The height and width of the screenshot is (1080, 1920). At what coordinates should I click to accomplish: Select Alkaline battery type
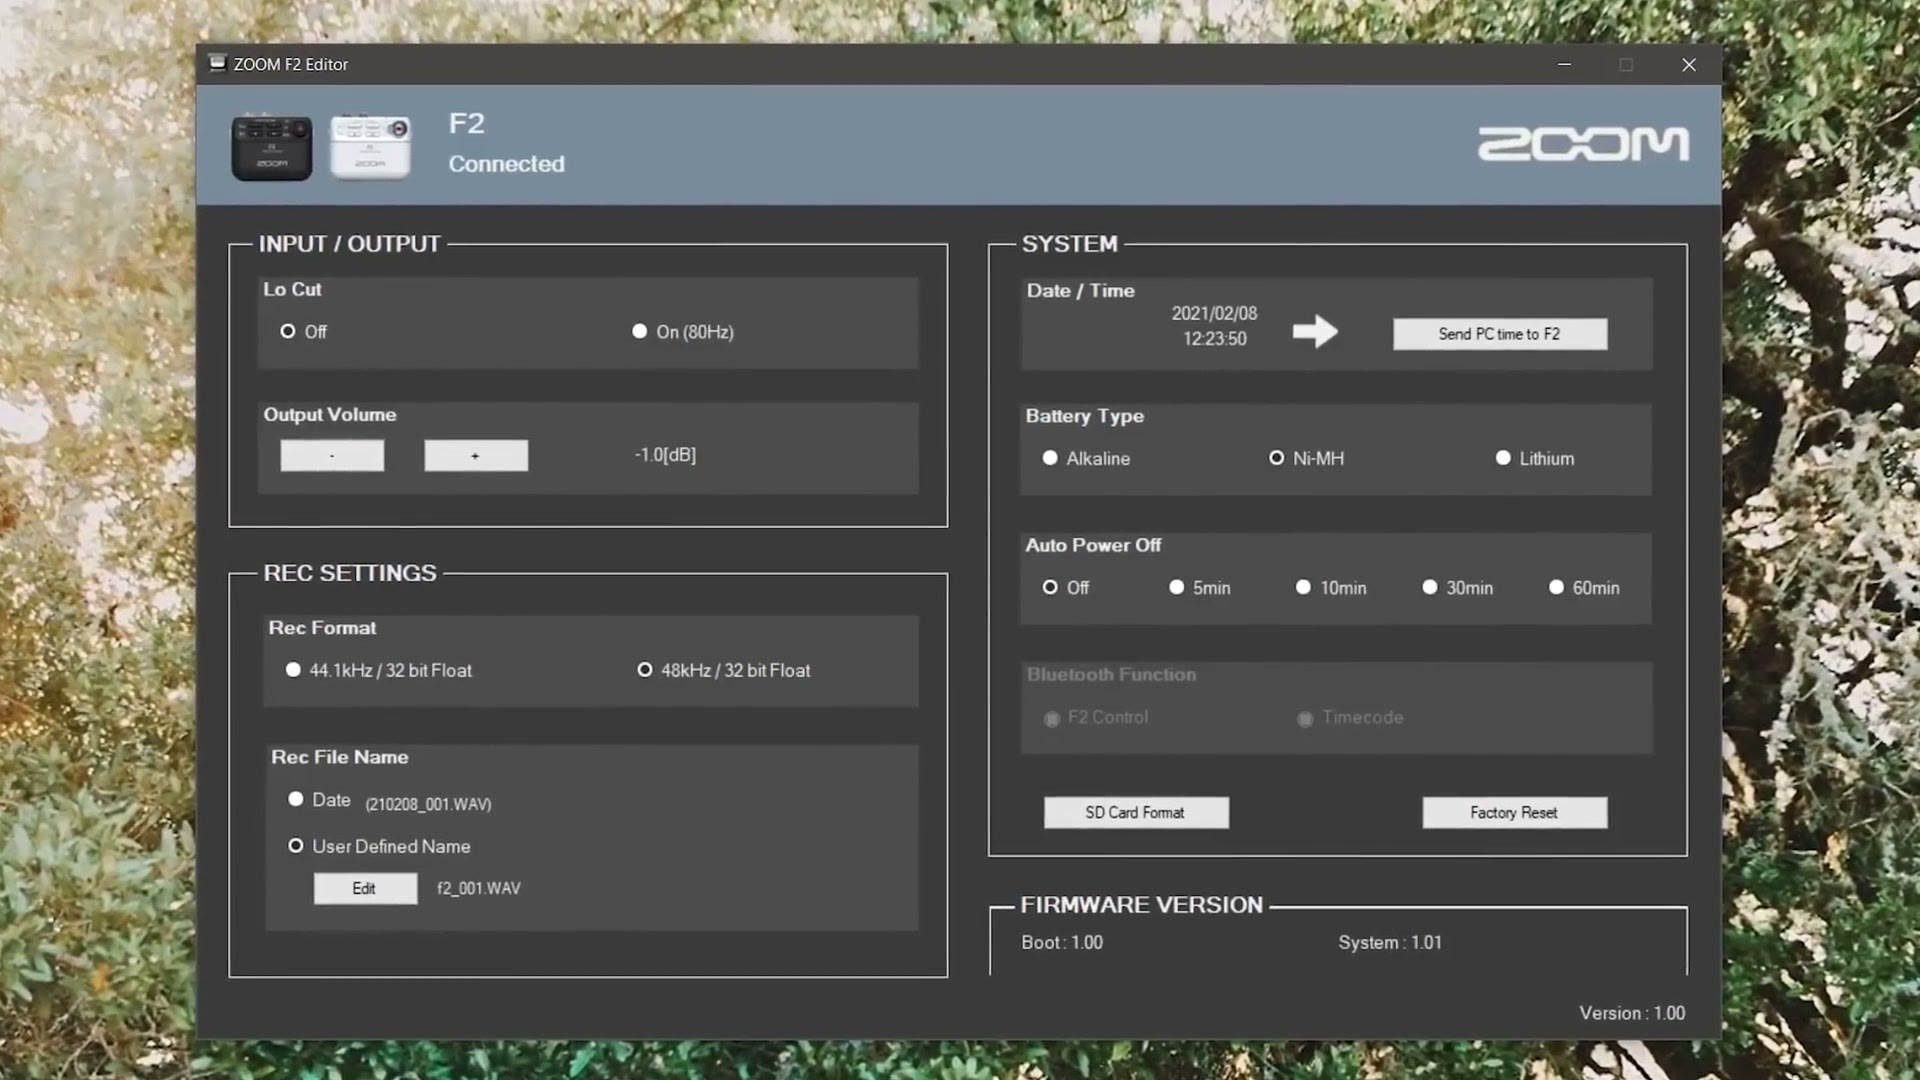pyautogui.click(x=1086, y=458)
